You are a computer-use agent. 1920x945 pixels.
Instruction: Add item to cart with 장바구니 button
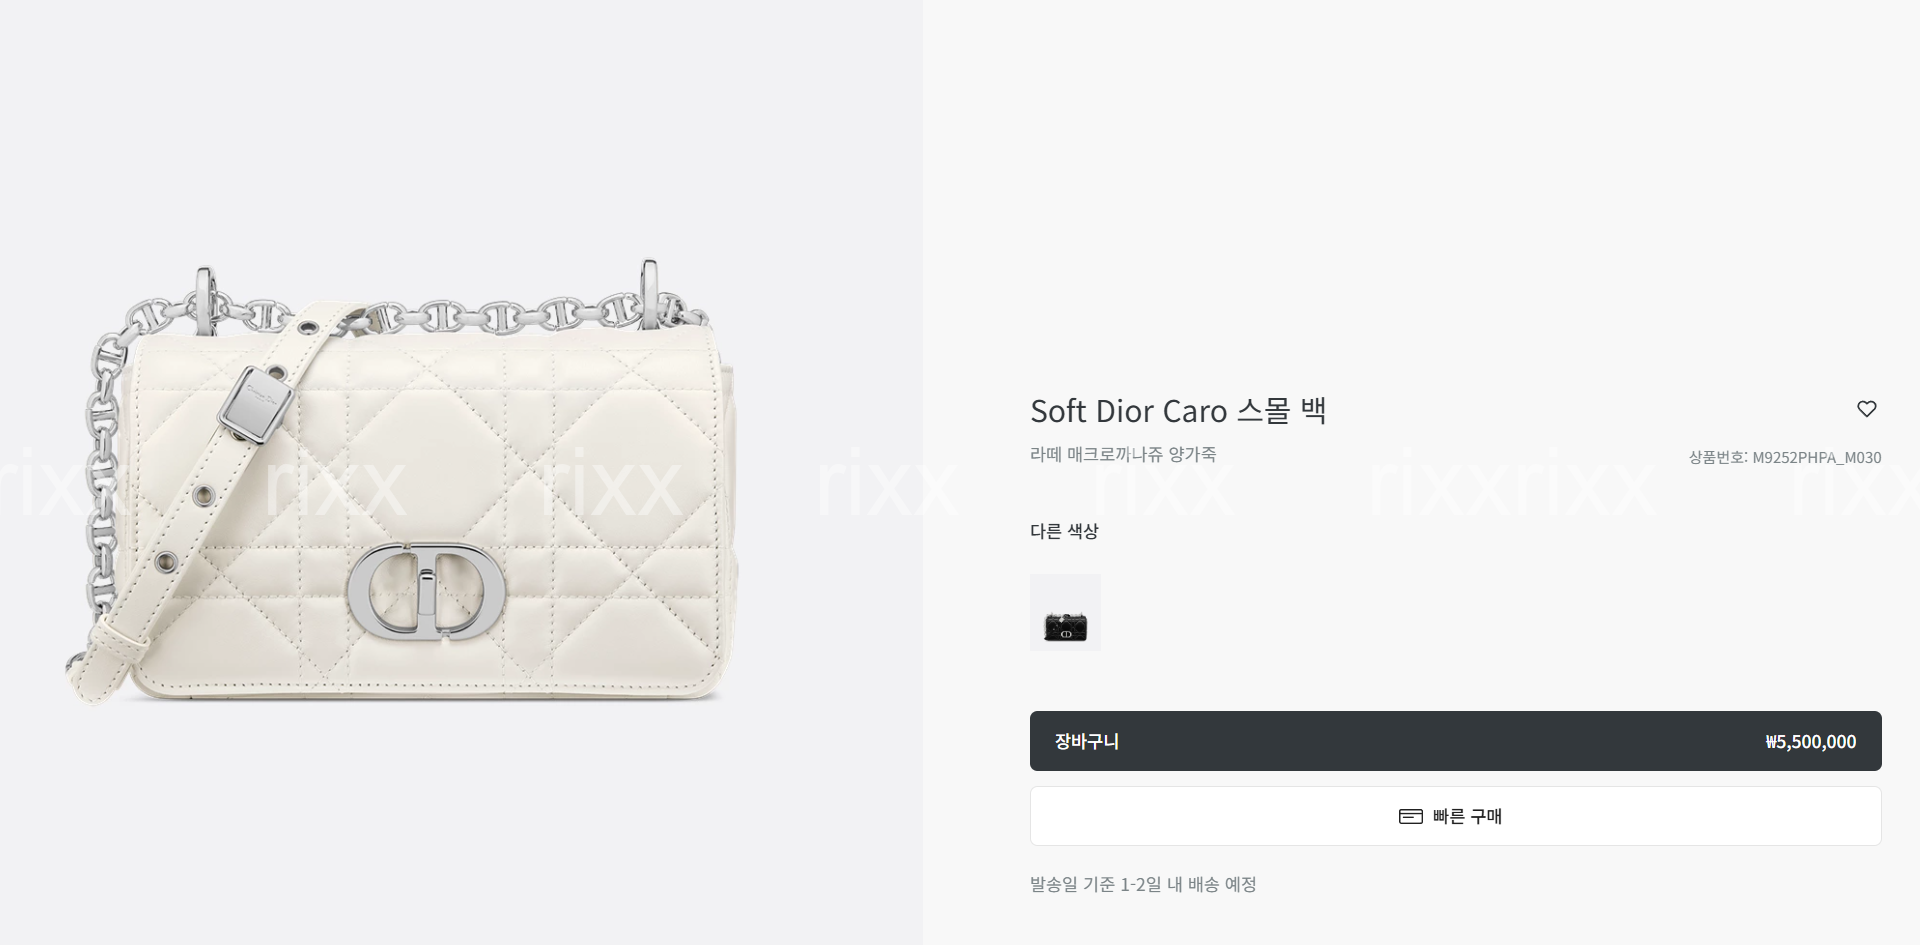click(1455, 741)
